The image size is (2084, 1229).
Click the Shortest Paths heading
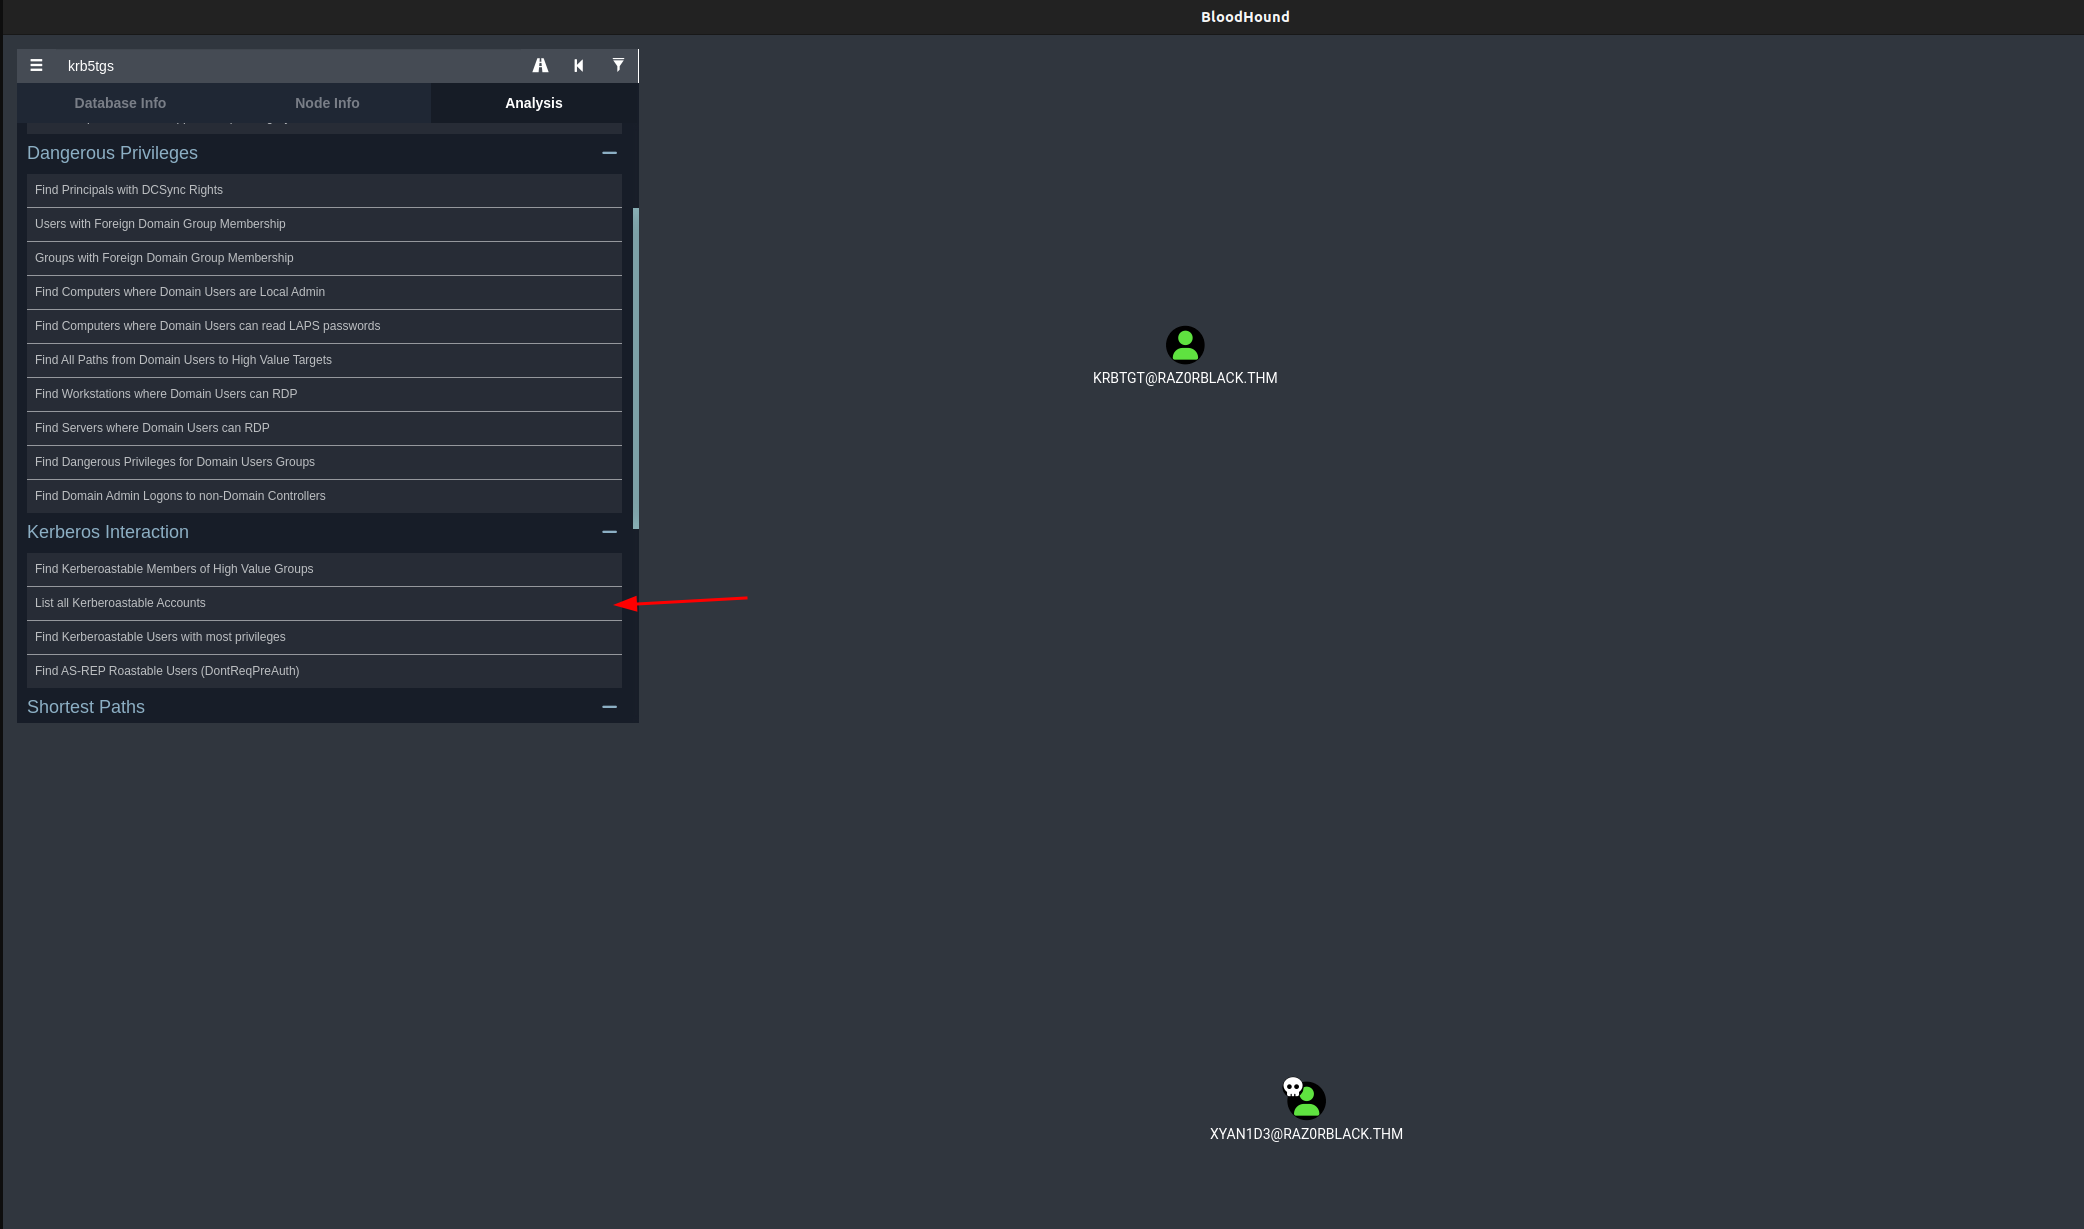point(86,707)
